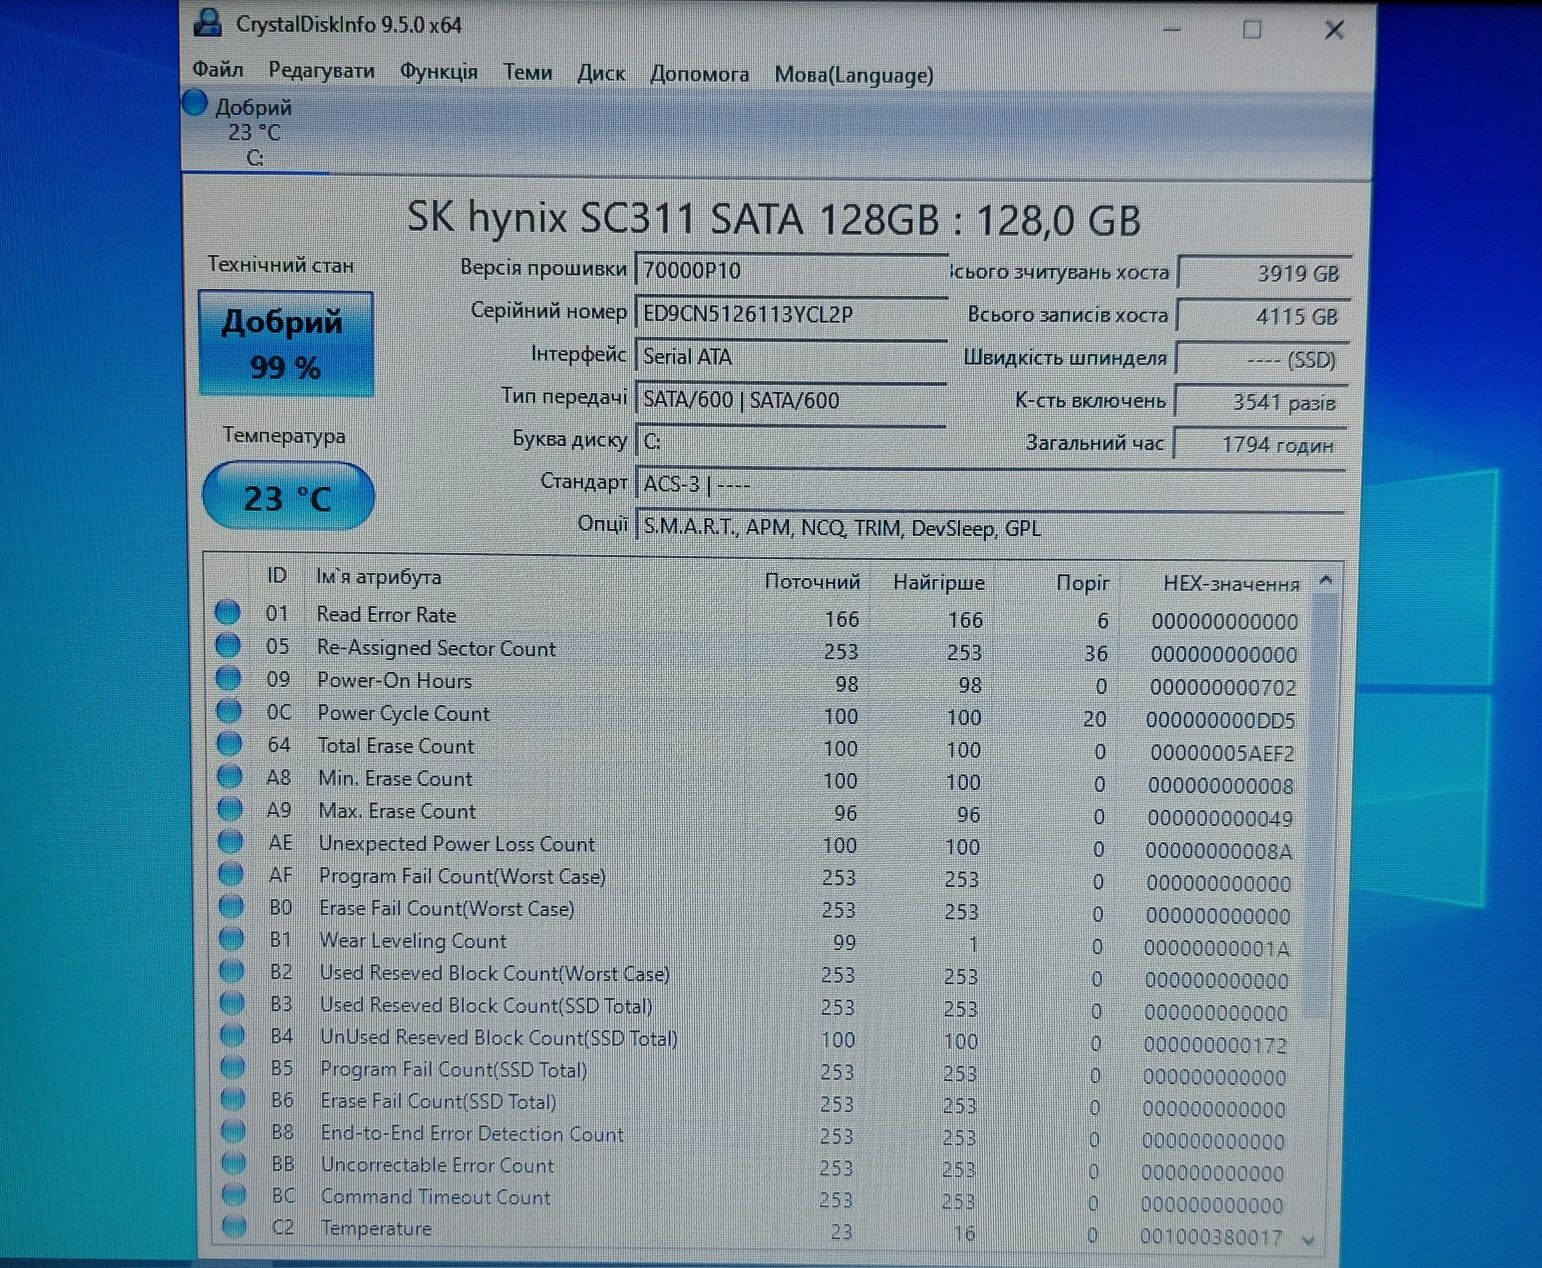Viewport: 1542px width, 1268px height.
Task: Click the Serial ATA interface field
Action: click(791, 357)
